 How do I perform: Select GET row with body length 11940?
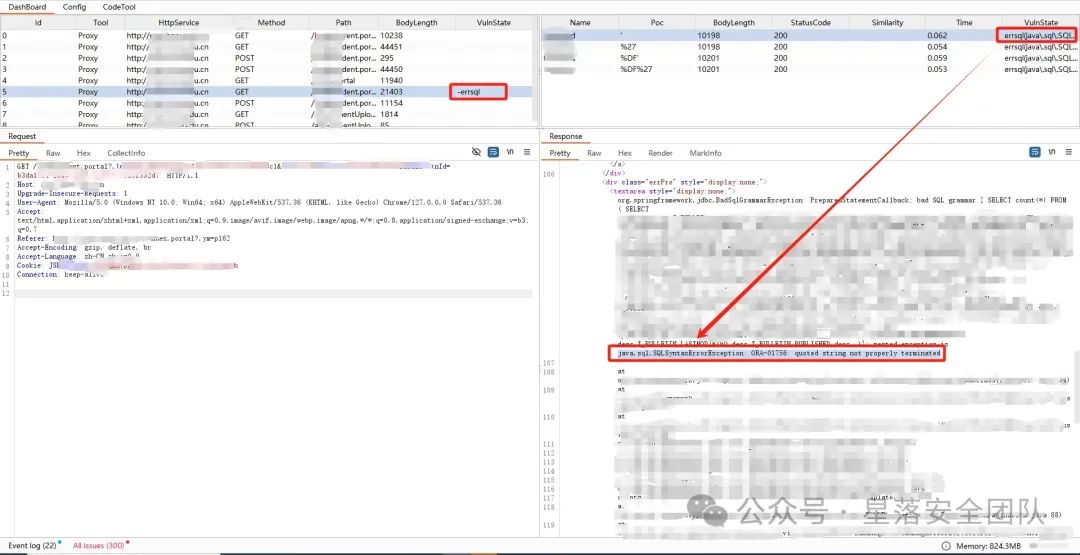266,81
